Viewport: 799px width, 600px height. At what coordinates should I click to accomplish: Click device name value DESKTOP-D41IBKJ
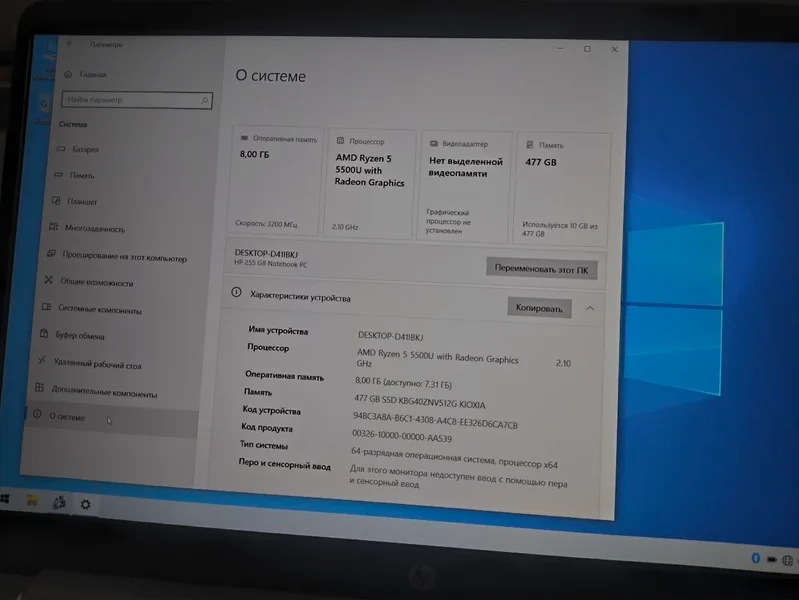pos(390,336)
